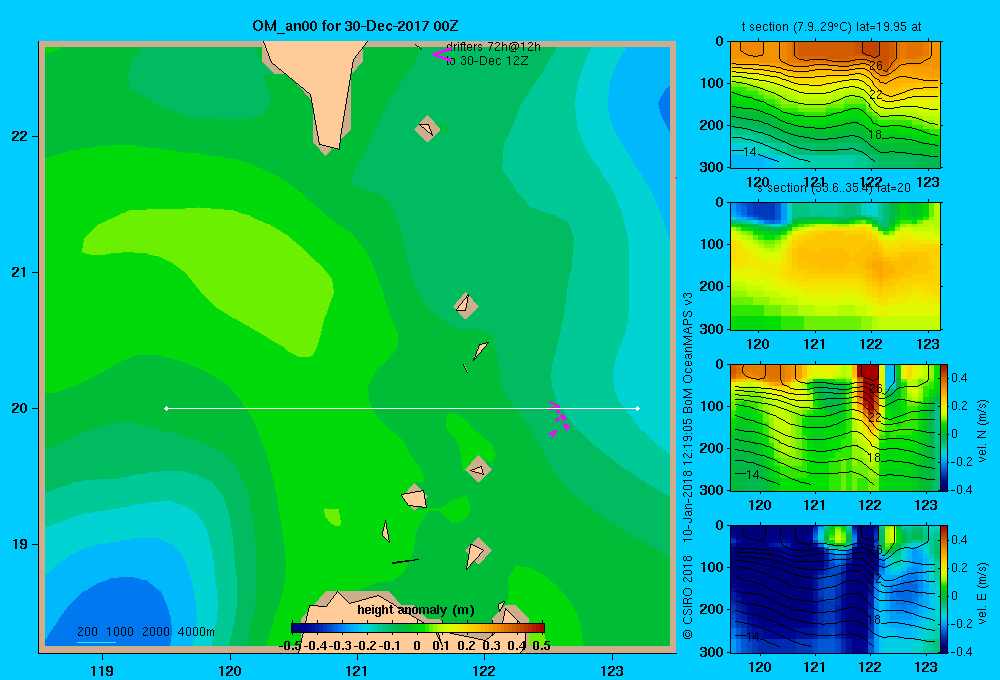Click the left endpoint of the white section line

166,408
